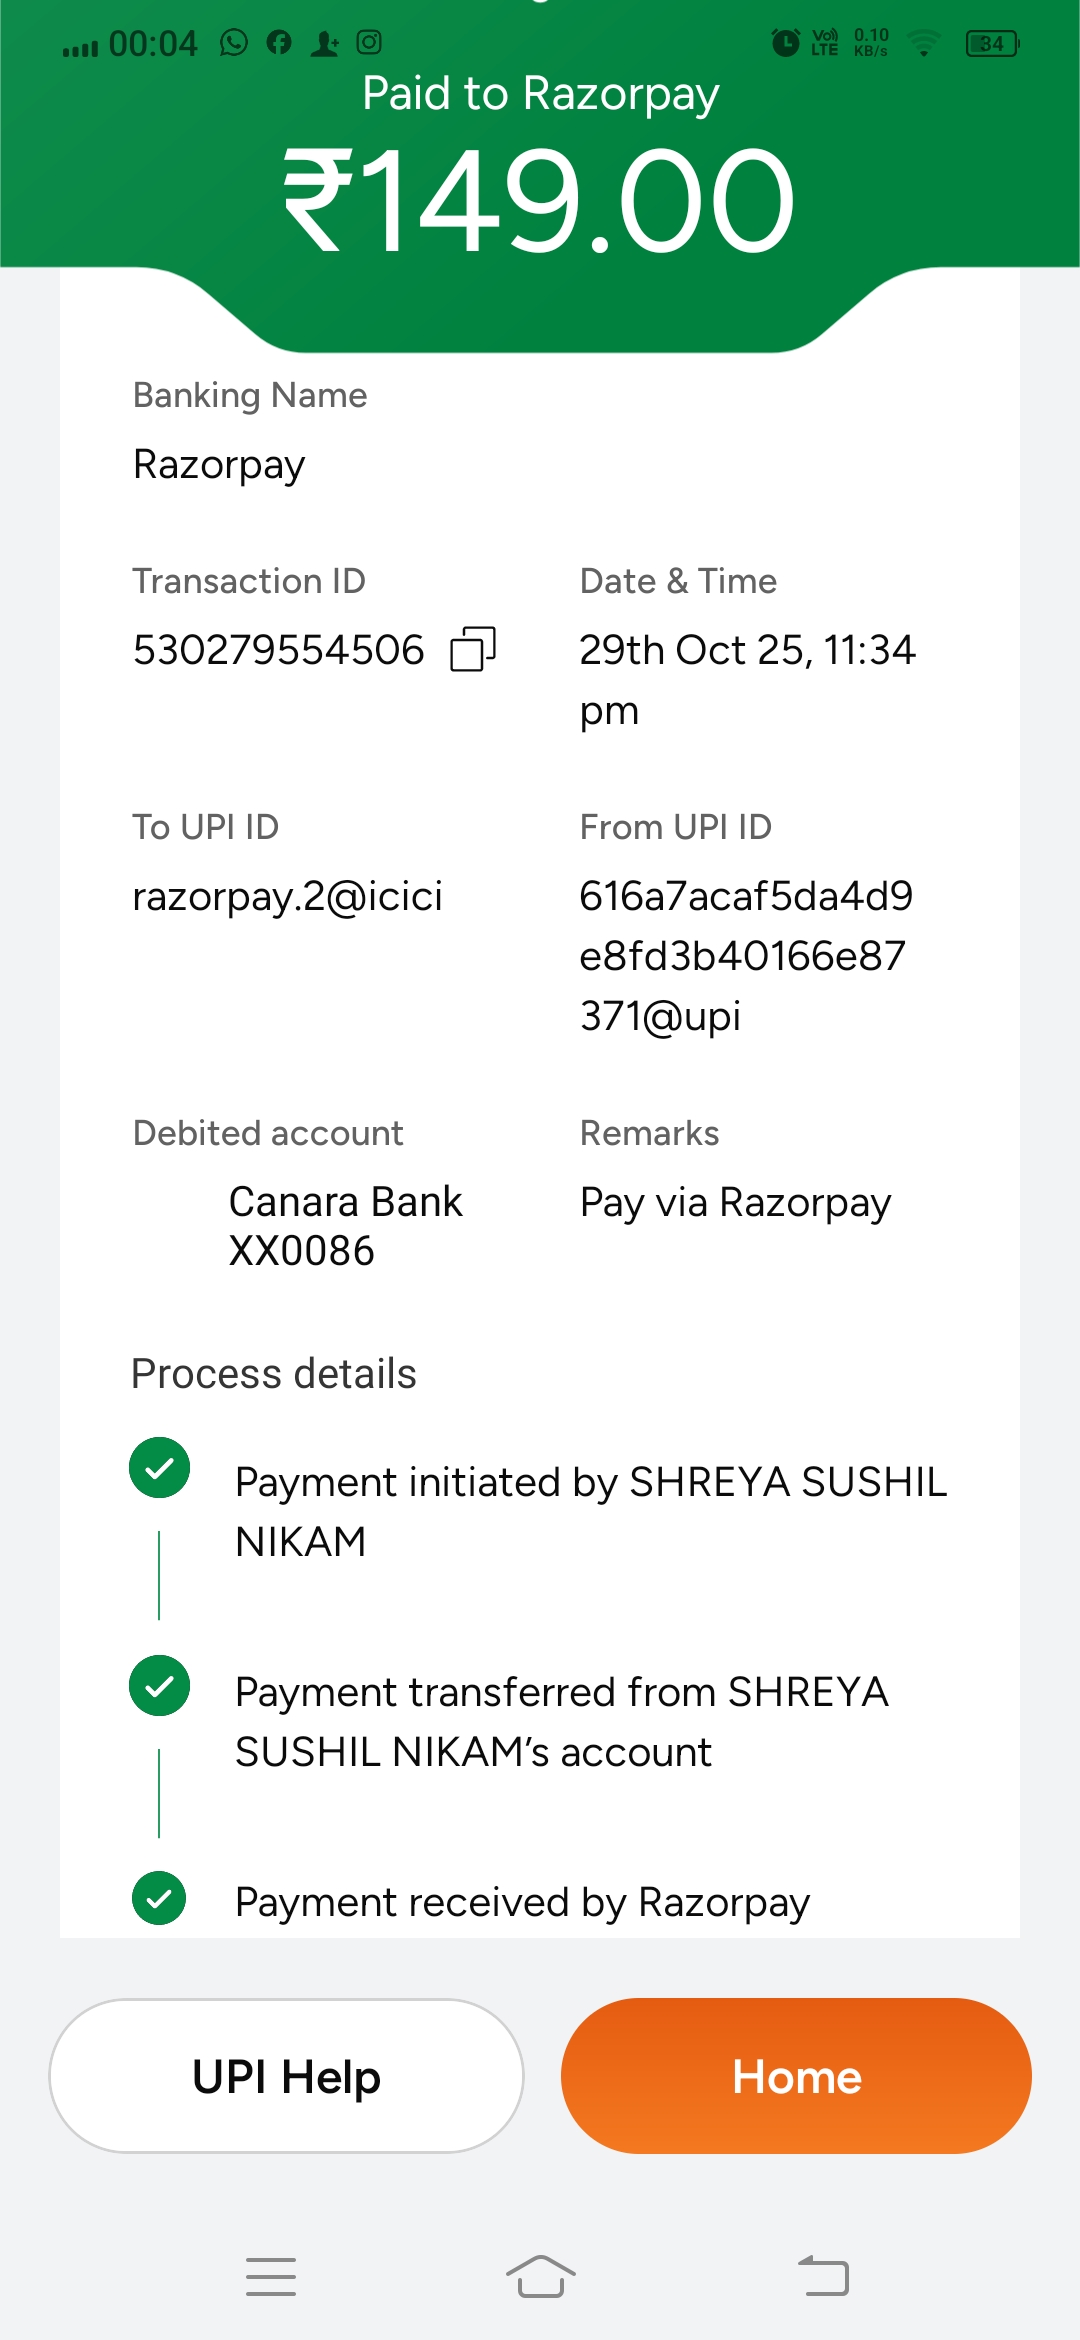This screenshot has height=2340, width=1080.
Task: Open the WhatsApp notification icon
Action: [234, 43]
